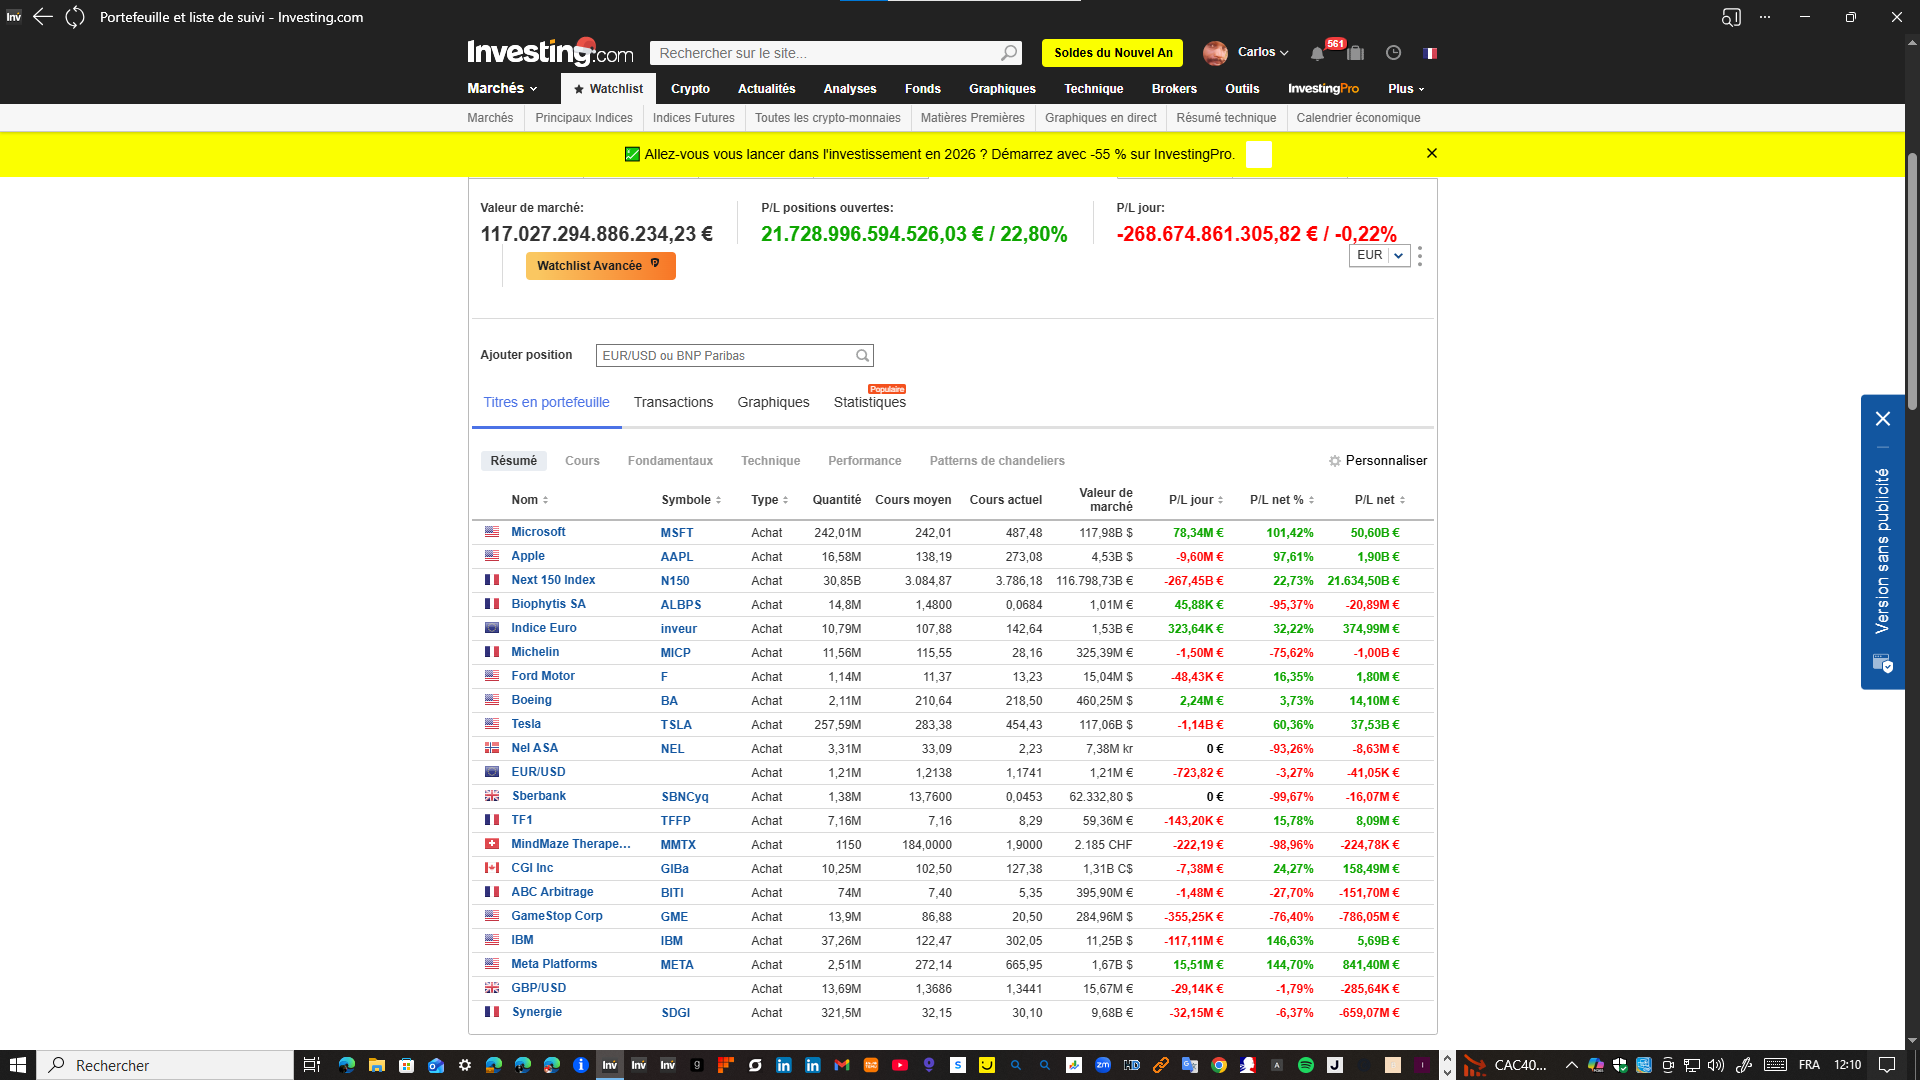Open the volume control in system tray
Screen dimensions: 1920x1080
point(1716,1065)
